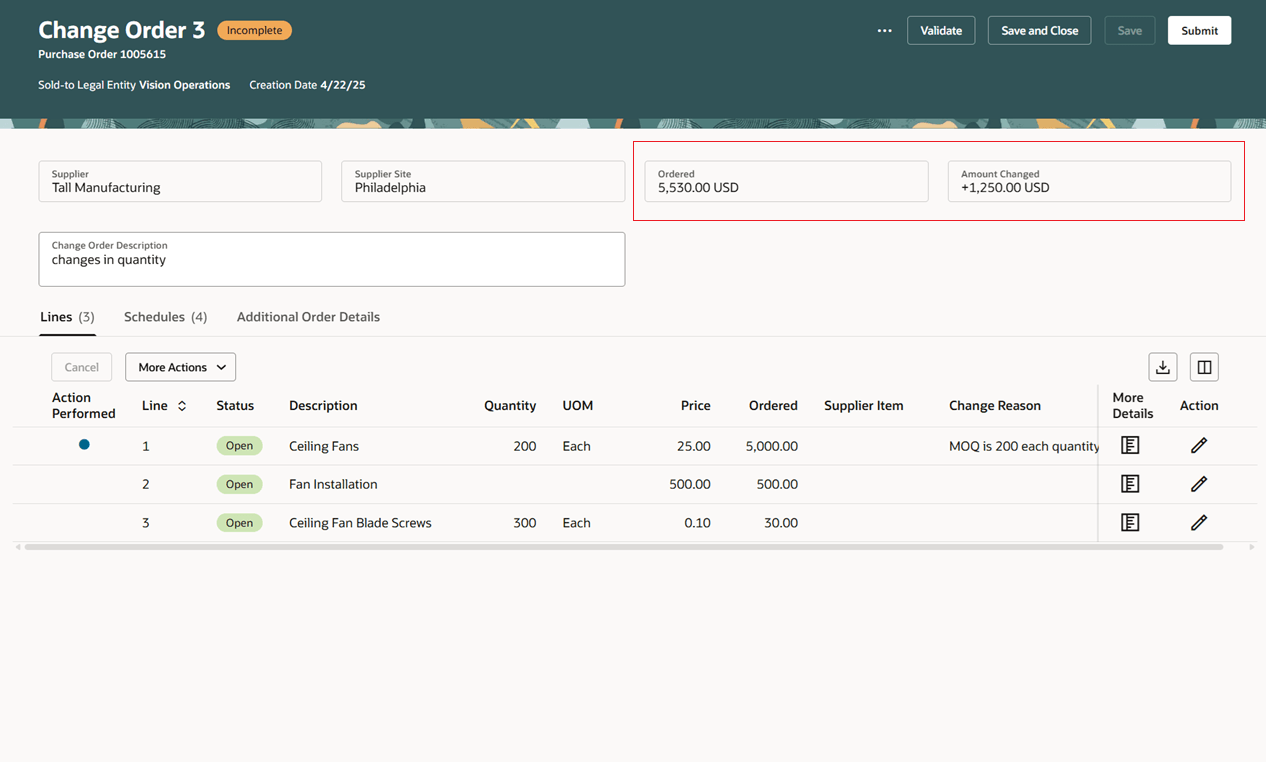This screenshot has height=762, width=1266.
Task: Edit the Ceiling Fans line
Action: 1198,444
